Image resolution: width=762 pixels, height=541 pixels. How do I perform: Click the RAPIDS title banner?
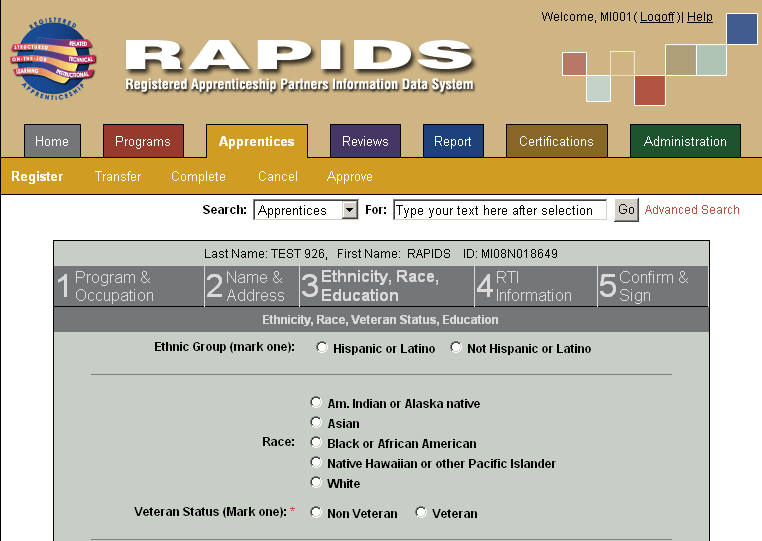click(x=299, y=65)
